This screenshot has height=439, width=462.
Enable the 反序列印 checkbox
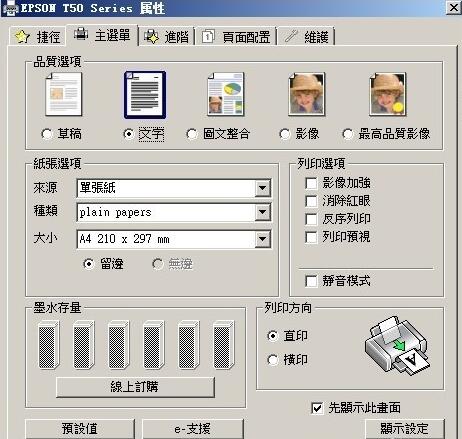pos(311,219)
